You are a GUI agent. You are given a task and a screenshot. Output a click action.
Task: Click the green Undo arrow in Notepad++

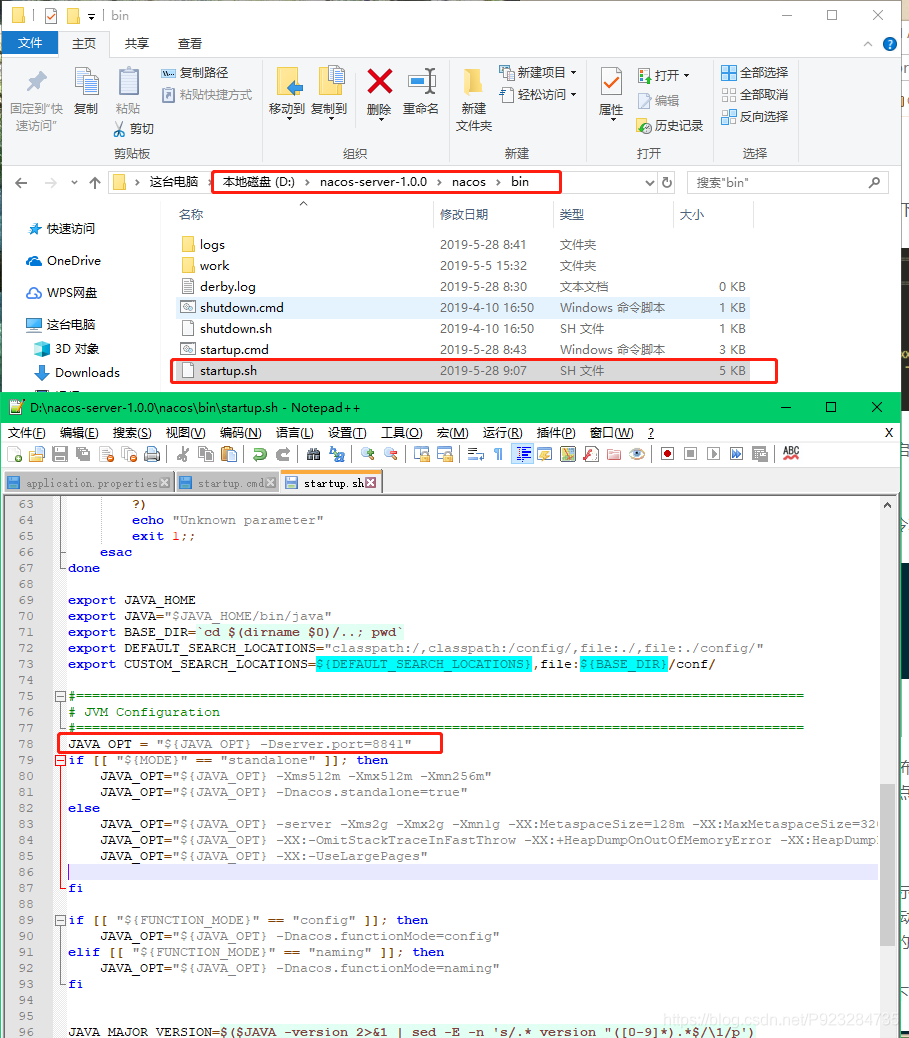[260, 454]
